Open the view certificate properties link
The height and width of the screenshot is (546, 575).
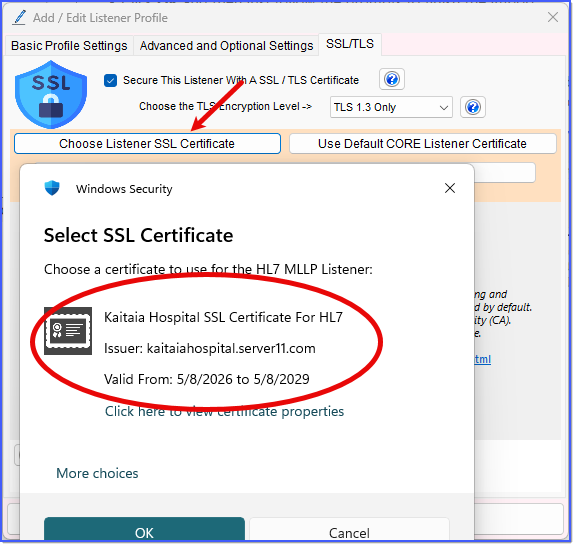(x=224, y=411)
